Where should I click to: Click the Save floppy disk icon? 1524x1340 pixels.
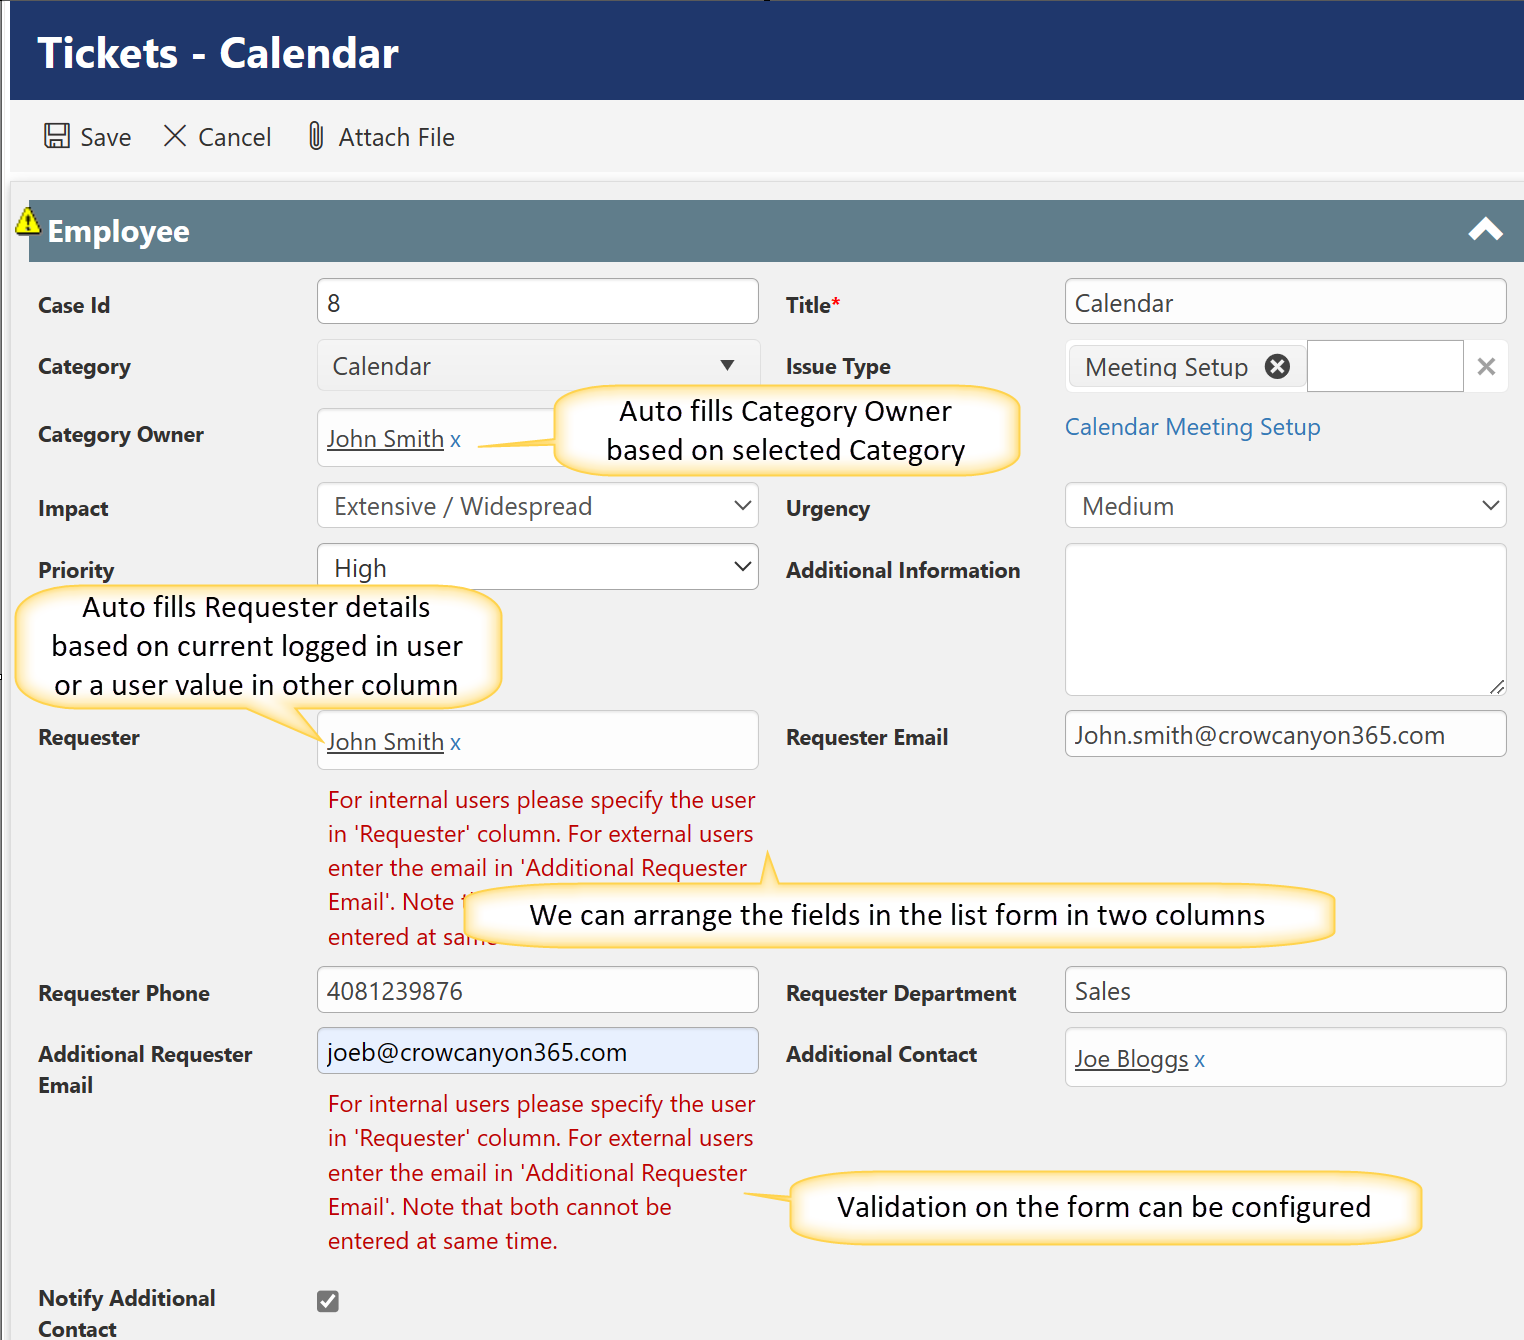(57, 136)
